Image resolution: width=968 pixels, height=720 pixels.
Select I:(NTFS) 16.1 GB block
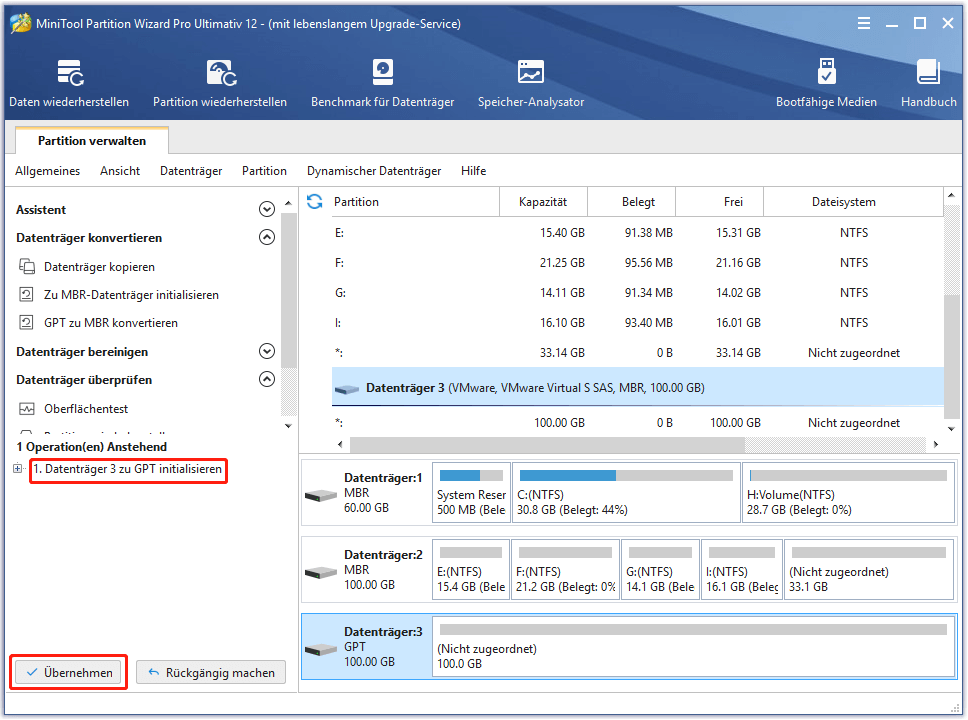tap(741, 570)
